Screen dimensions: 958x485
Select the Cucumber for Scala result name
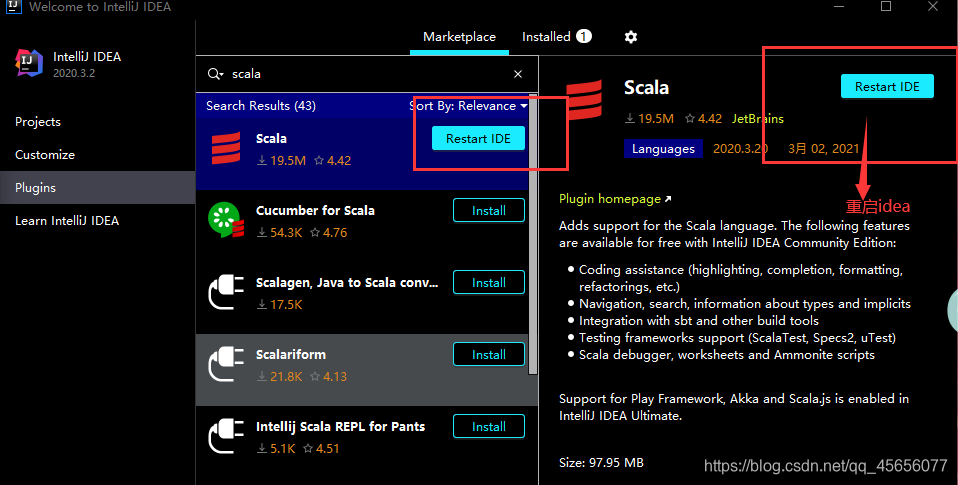pos(315,210)
